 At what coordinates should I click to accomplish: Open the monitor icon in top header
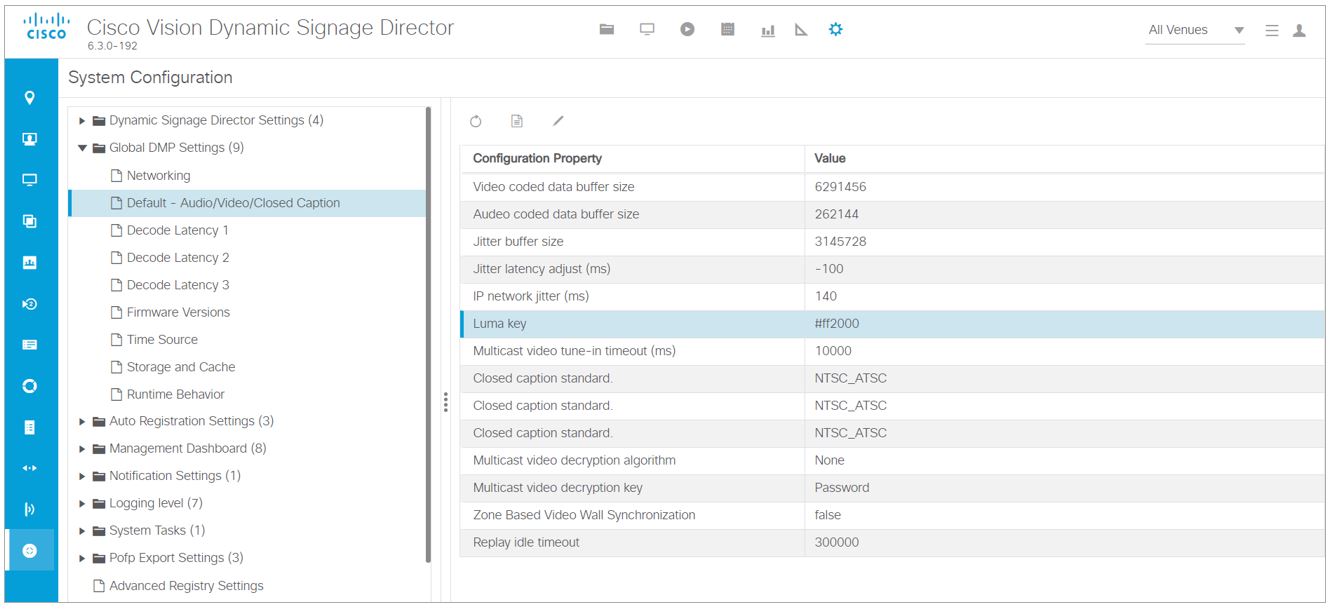click(647, 30)
